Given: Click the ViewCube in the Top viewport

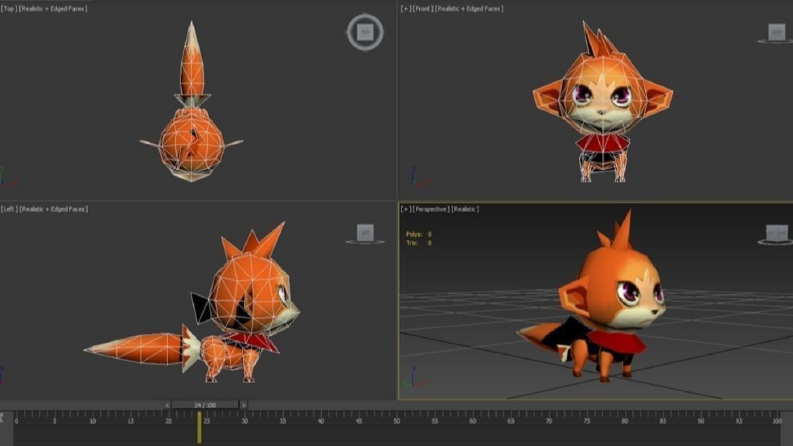Looking at the screenshot, I should (365, 32).
